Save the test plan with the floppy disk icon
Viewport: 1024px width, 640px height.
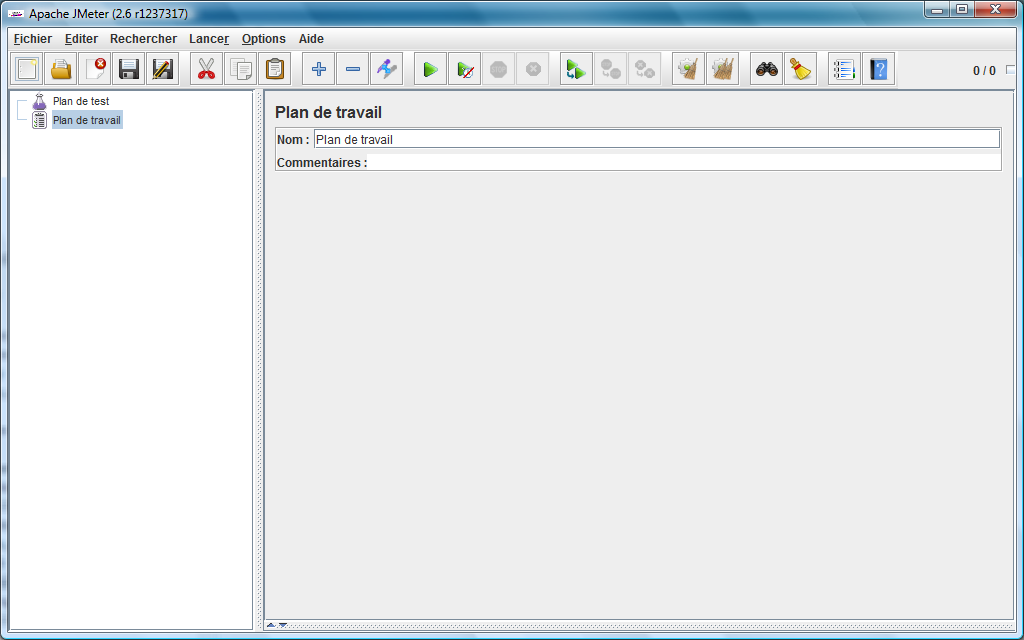coord(129,69)
